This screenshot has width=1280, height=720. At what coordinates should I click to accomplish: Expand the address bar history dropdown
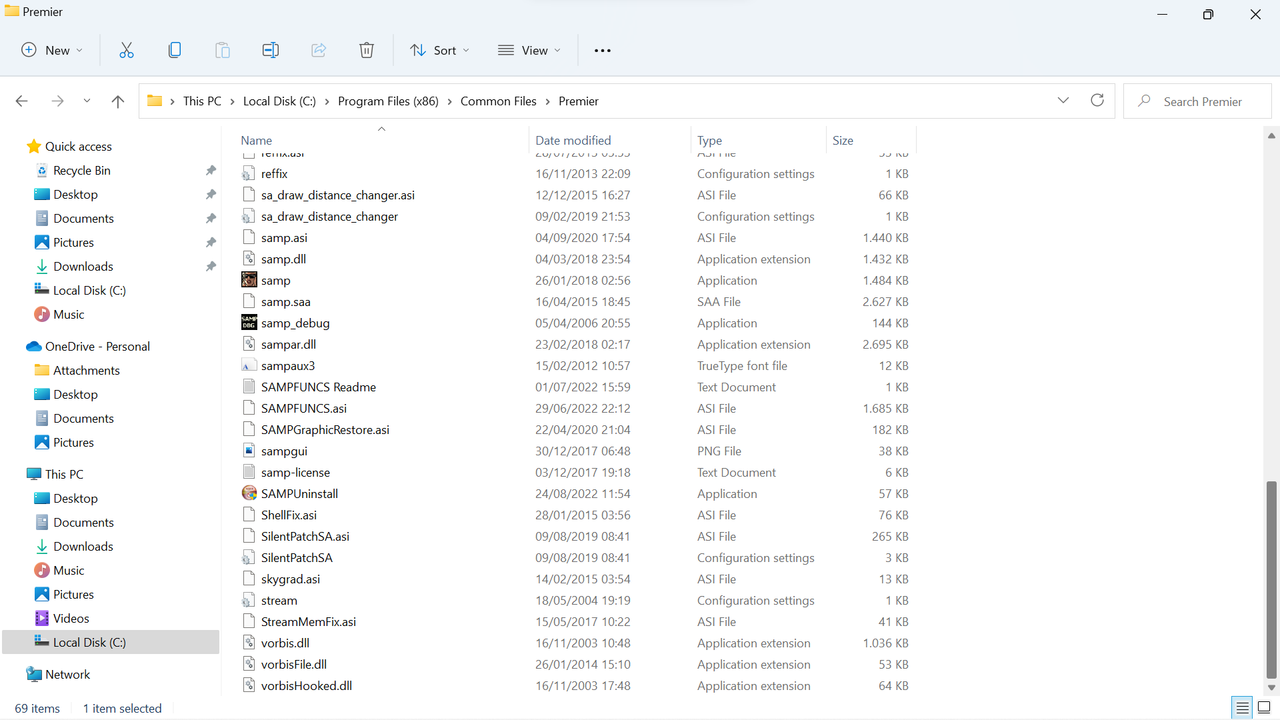point(1063,101)
